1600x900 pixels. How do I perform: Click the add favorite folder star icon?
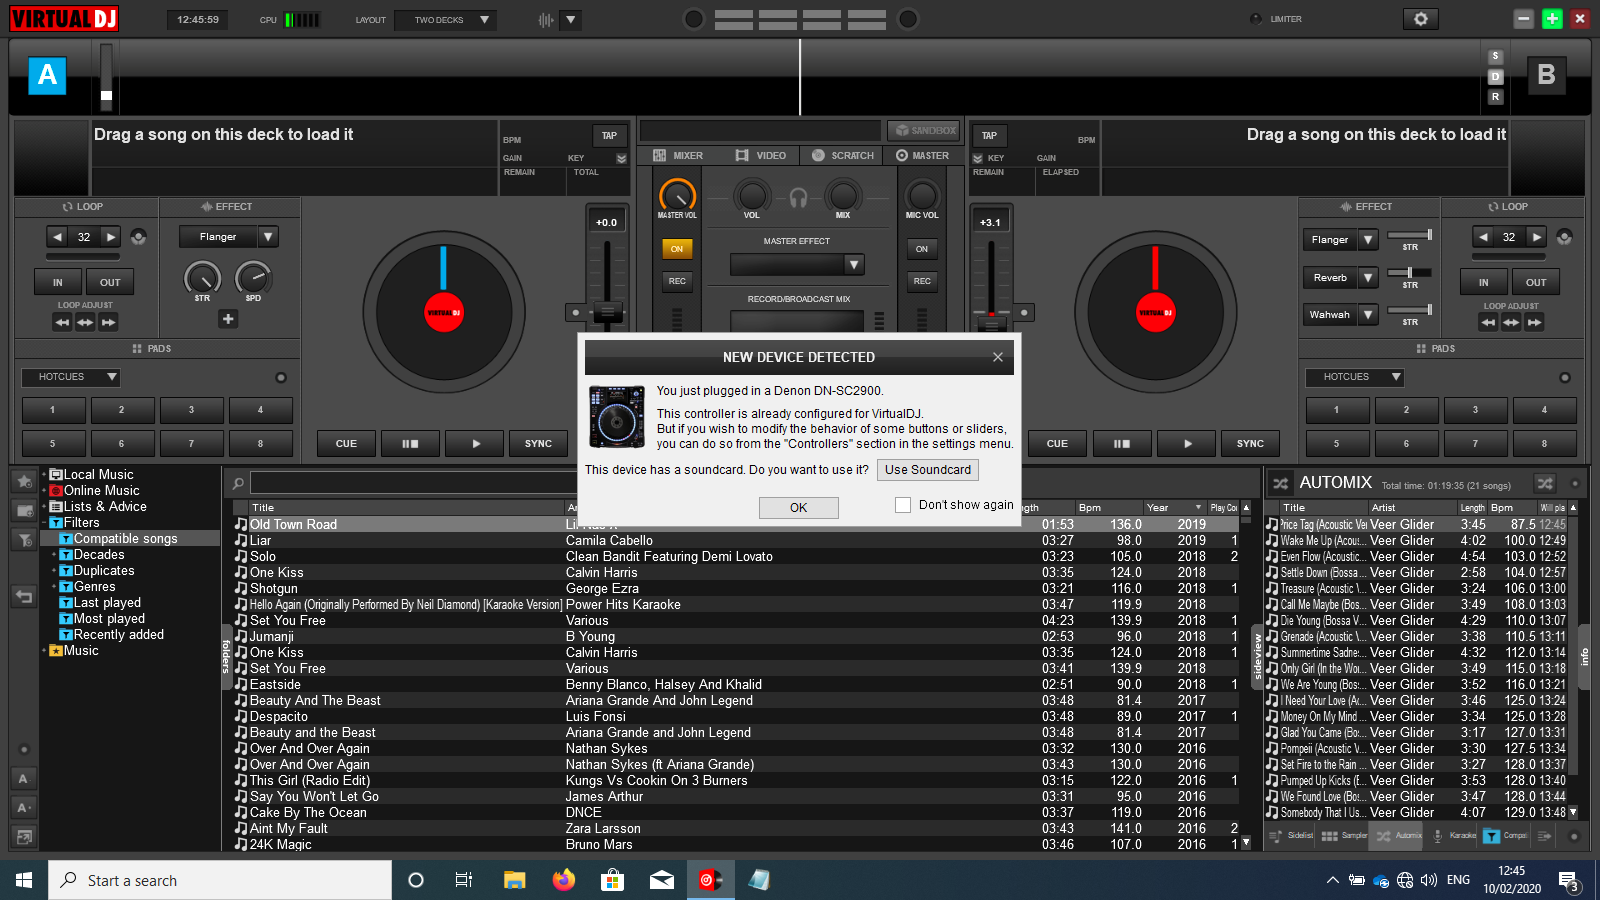(x=25, y=481)
